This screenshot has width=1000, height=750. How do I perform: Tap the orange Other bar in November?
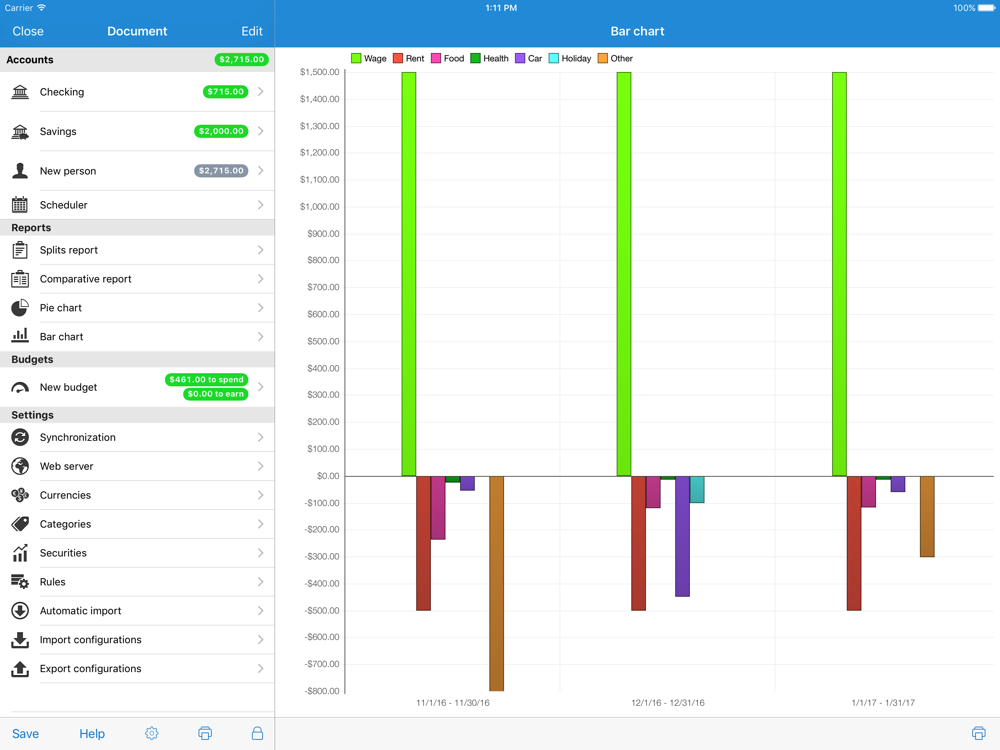(496, 584)
